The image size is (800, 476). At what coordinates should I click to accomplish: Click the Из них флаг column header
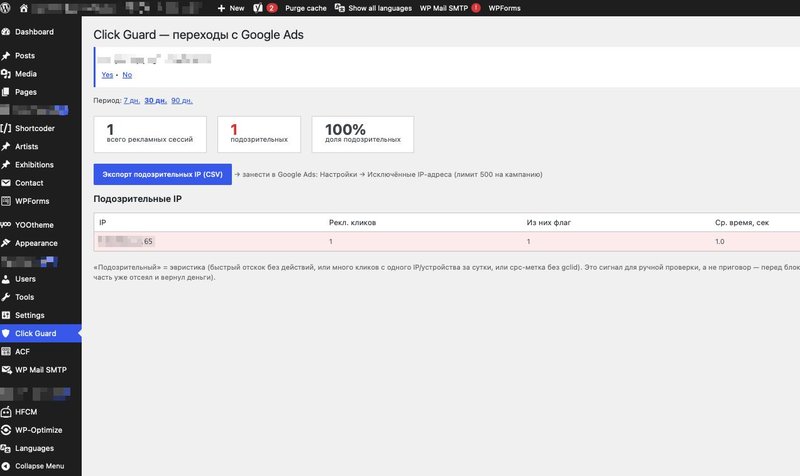[548, 222]
